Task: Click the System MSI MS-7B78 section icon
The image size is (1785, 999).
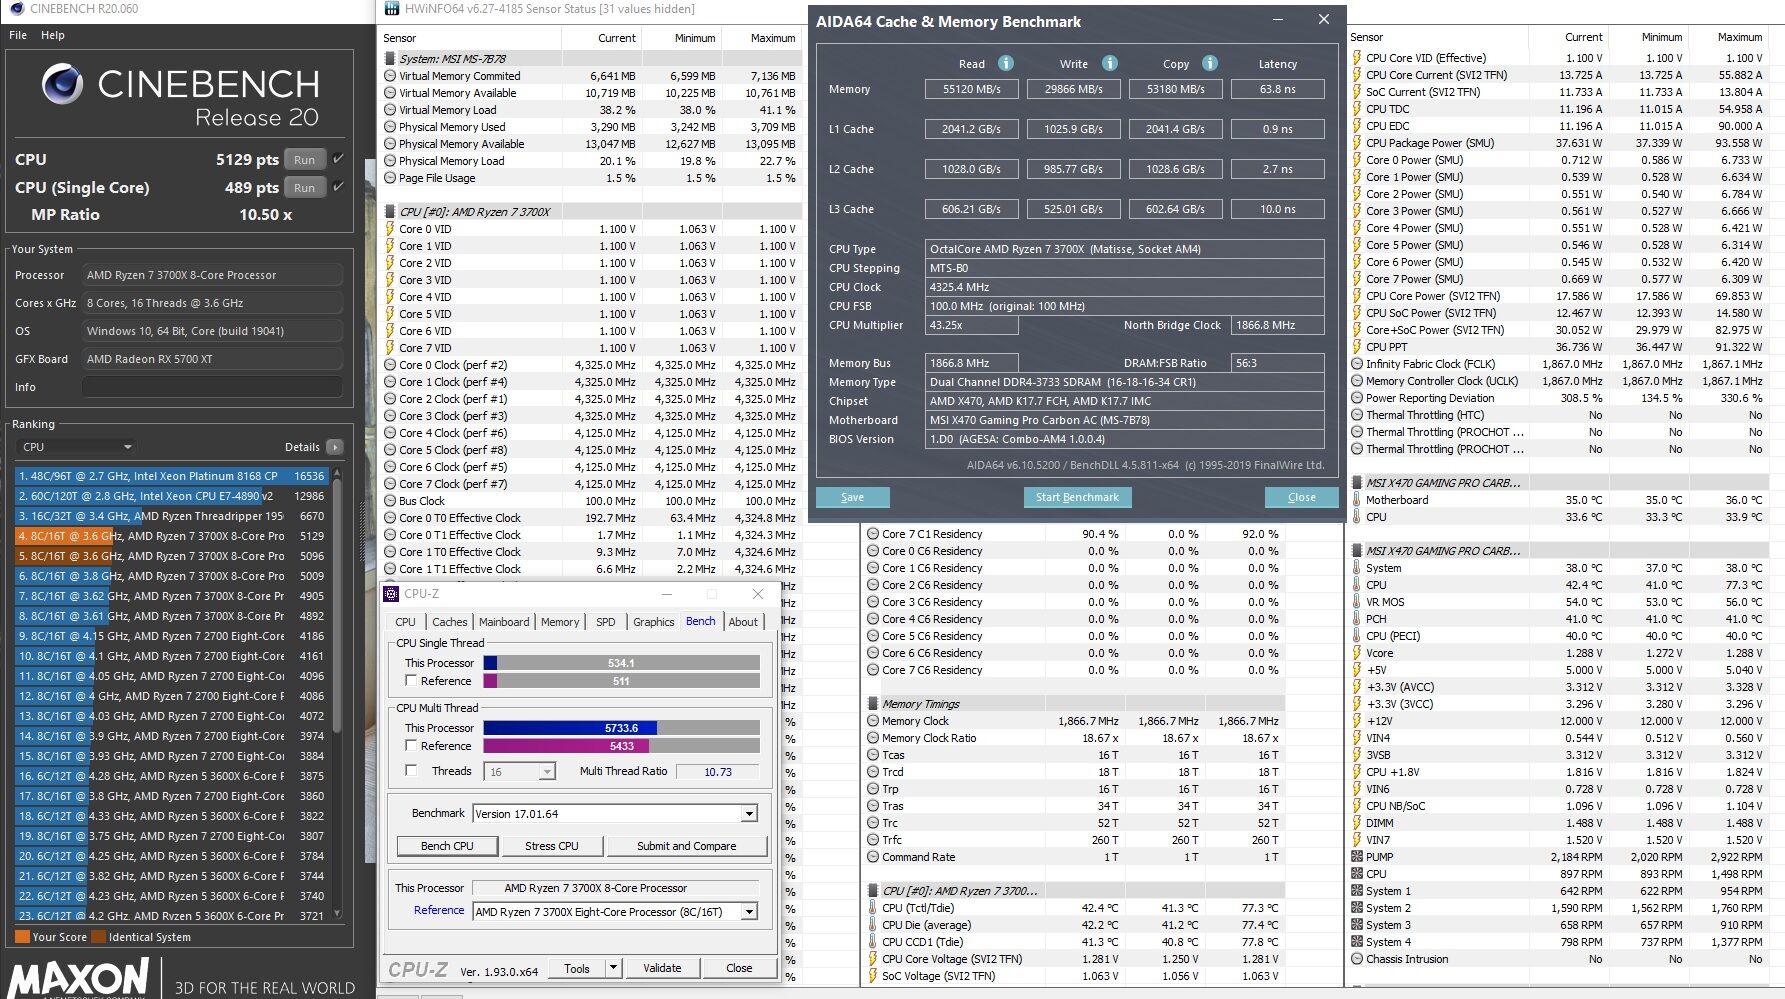Action: (x=390, y=58)
